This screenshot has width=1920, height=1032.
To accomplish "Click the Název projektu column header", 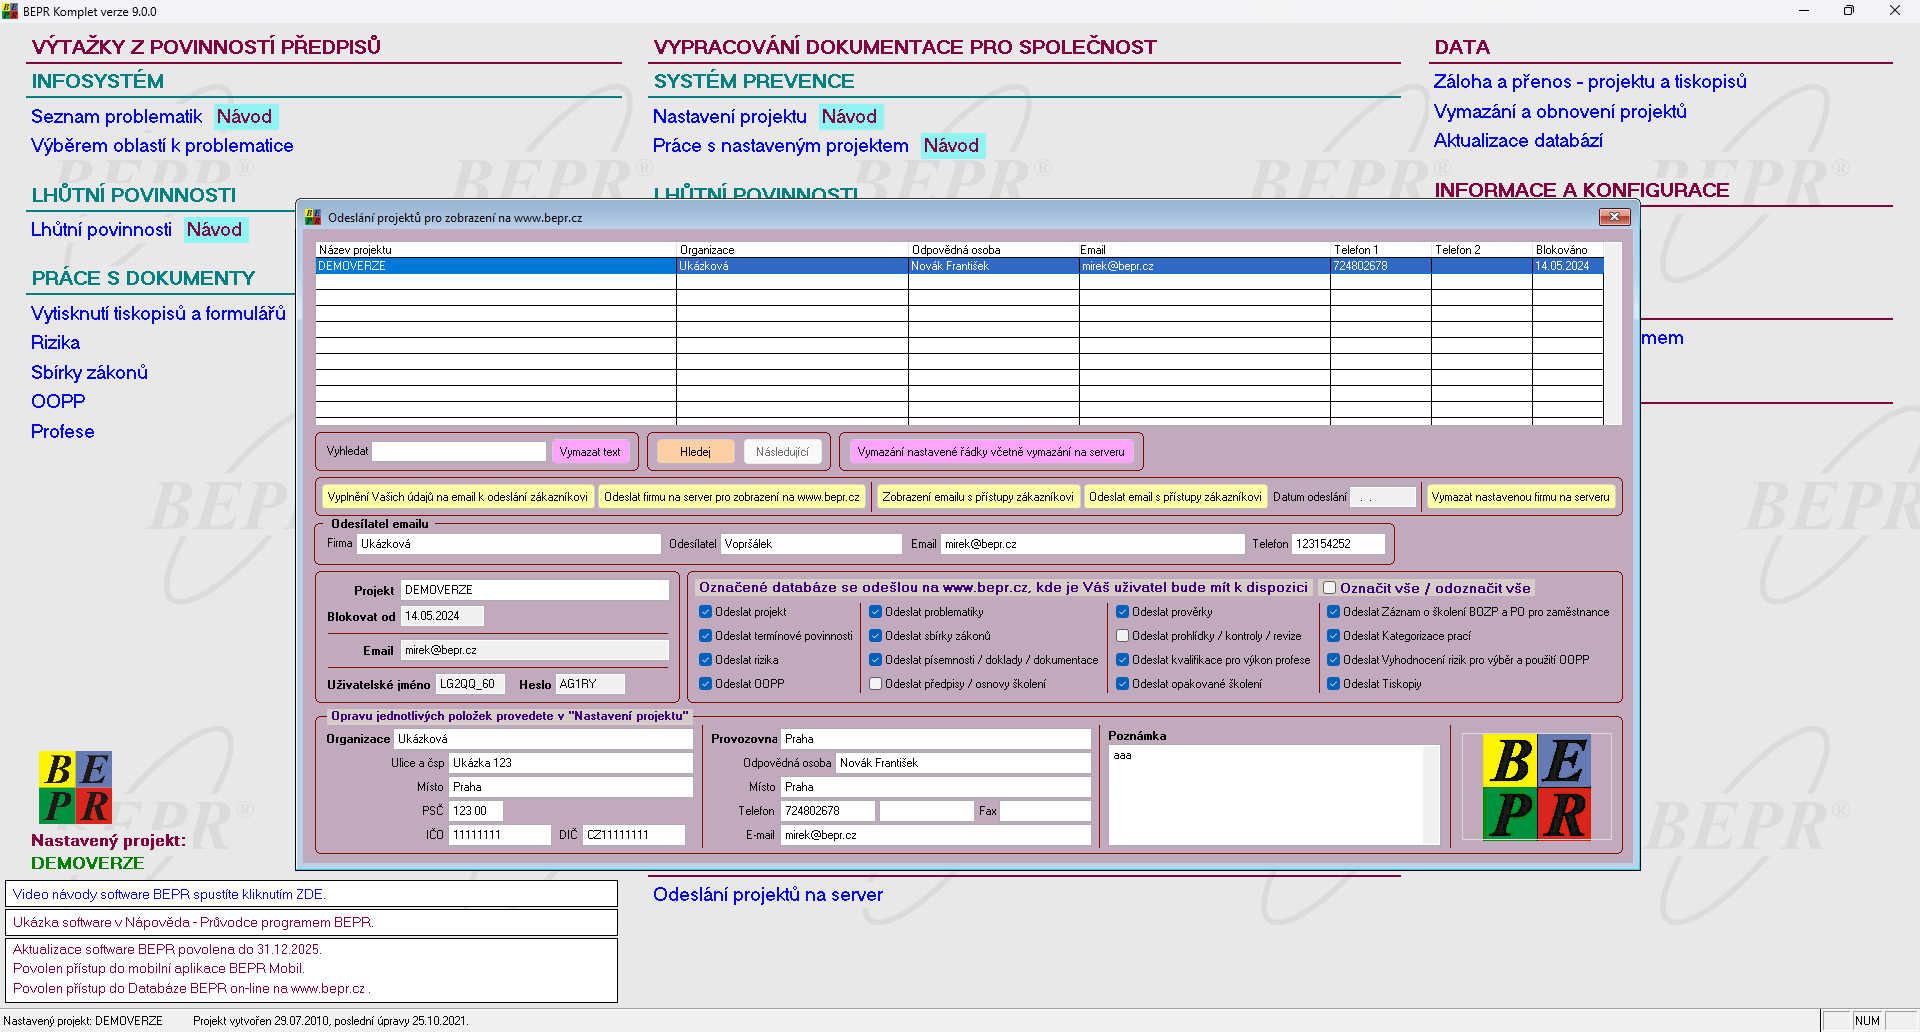I will 496,250.
